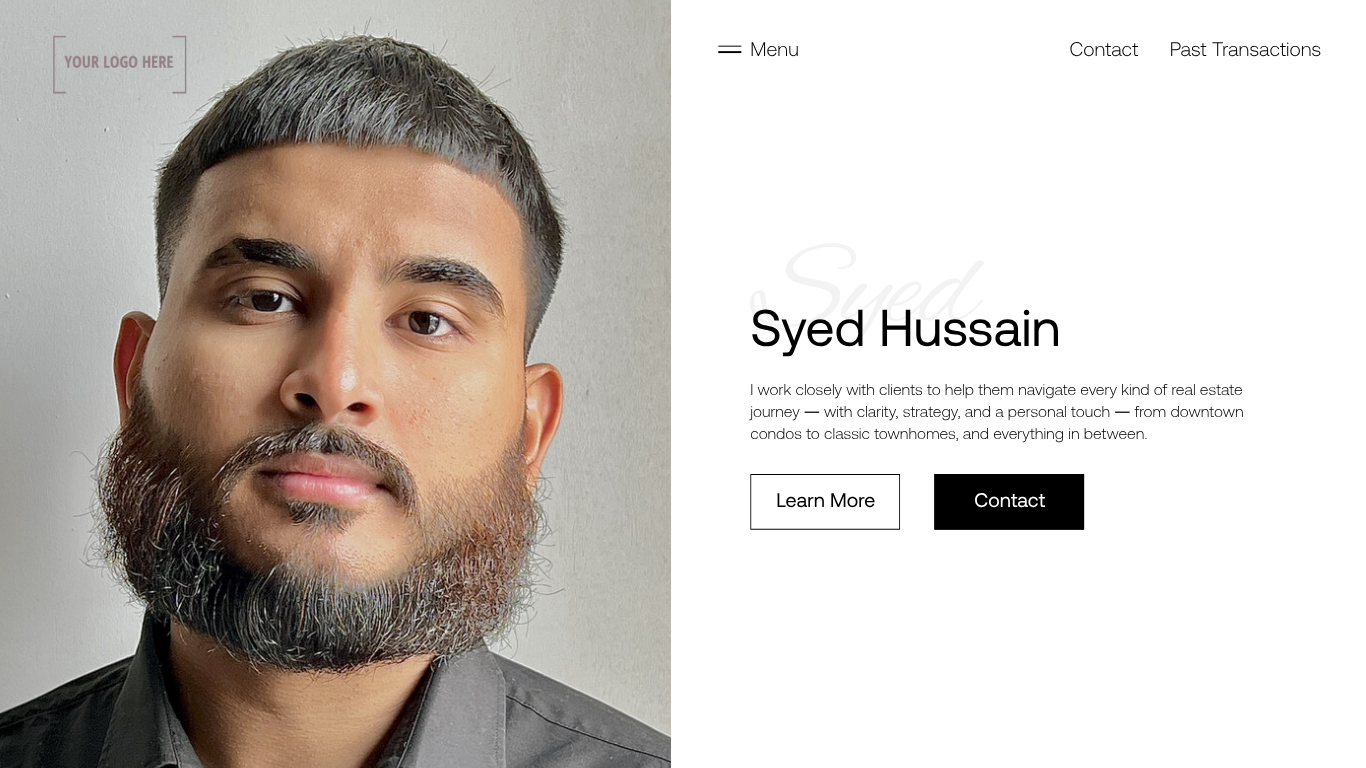Click the word 'journey' in the description
Screen dimensions: 1366x768
click(x=775, y=413)
